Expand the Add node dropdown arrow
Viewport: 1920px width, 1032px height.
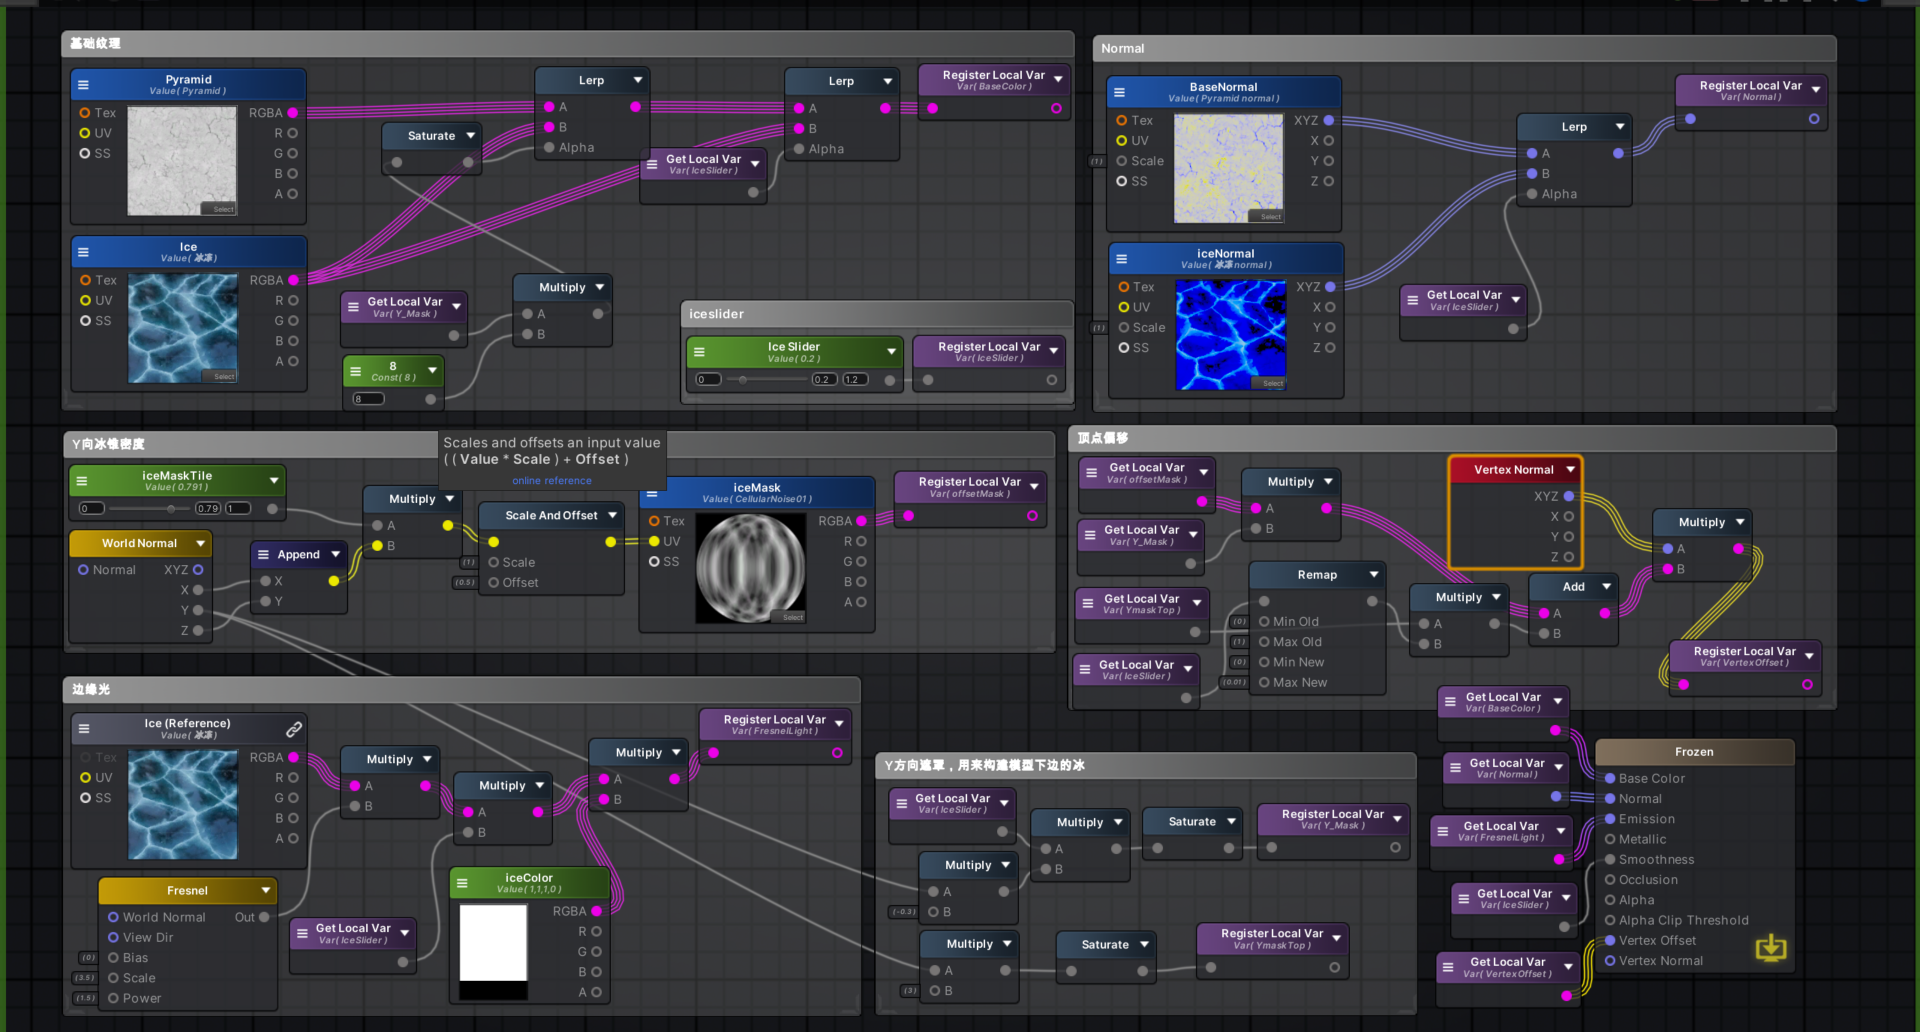click(x=1606, y=587)
